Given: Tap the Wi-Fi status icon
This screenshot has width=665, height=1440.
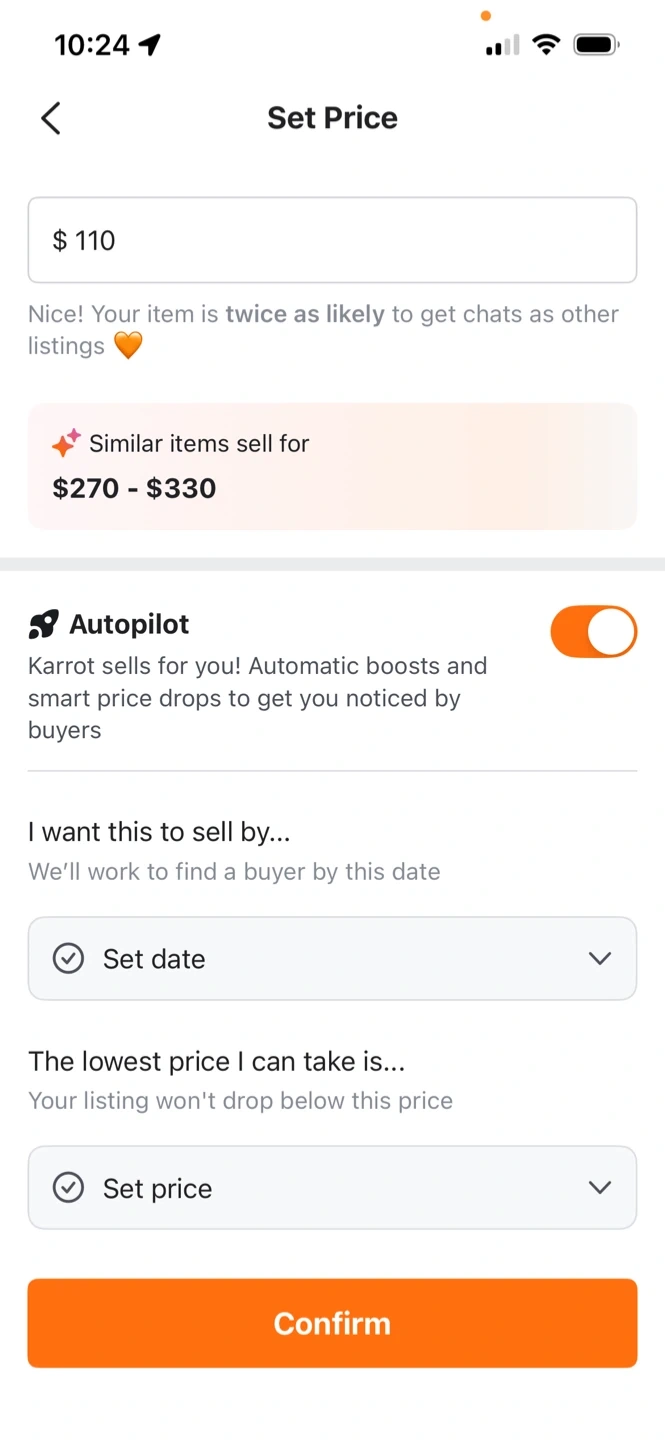Looking at the screenshot, I should point(546,44).
